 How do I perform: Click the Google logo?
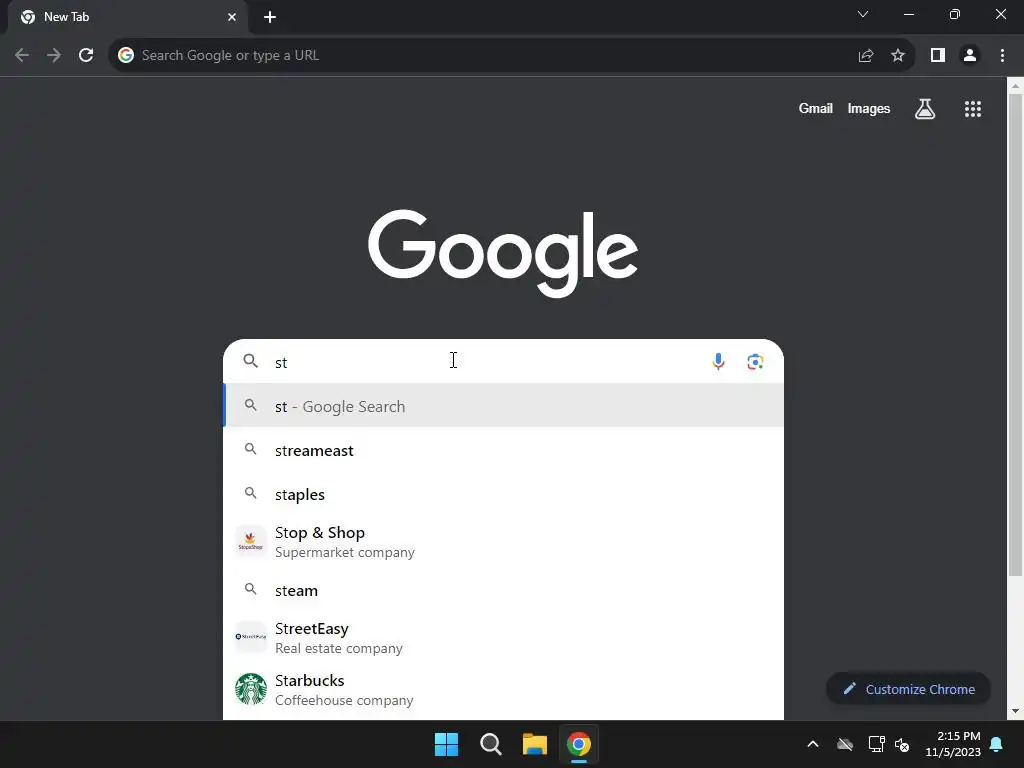point(503,253)
